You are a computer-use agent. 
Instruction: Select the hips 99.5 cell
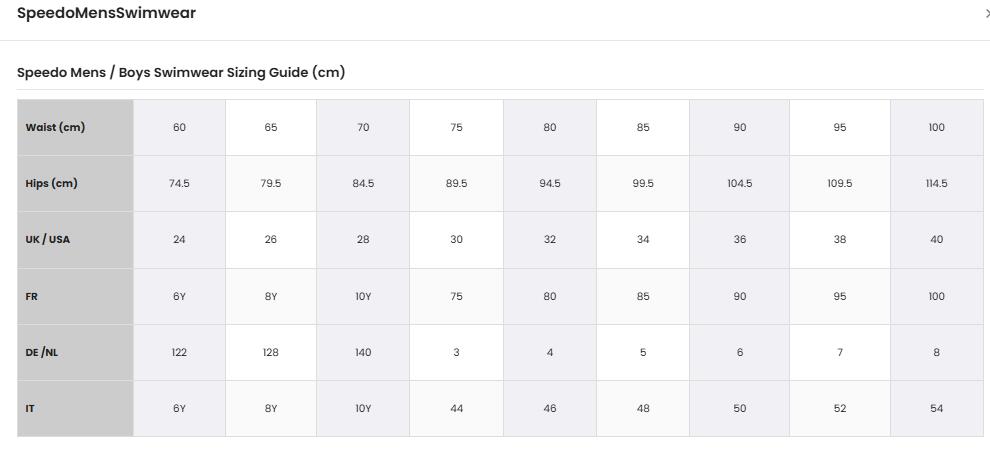pyautogui.click(x=643, y=183)
